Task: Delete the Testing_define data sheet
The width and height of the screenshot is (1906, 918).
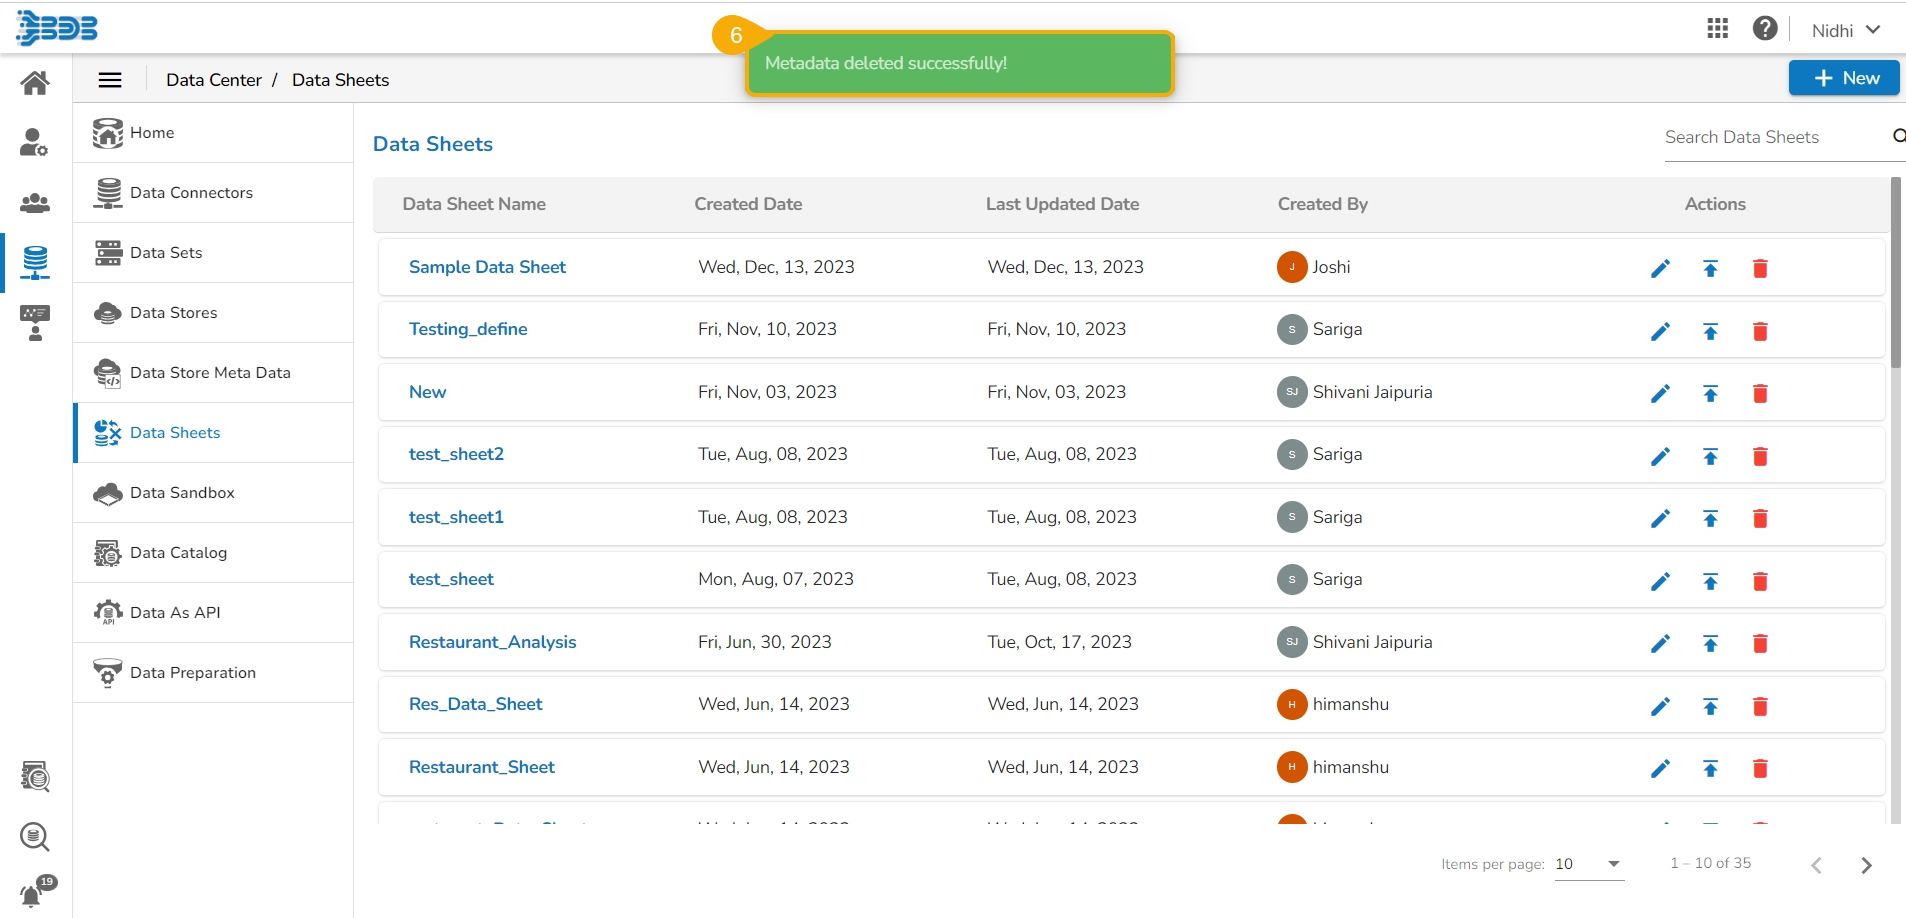Action: [1760, 331]
